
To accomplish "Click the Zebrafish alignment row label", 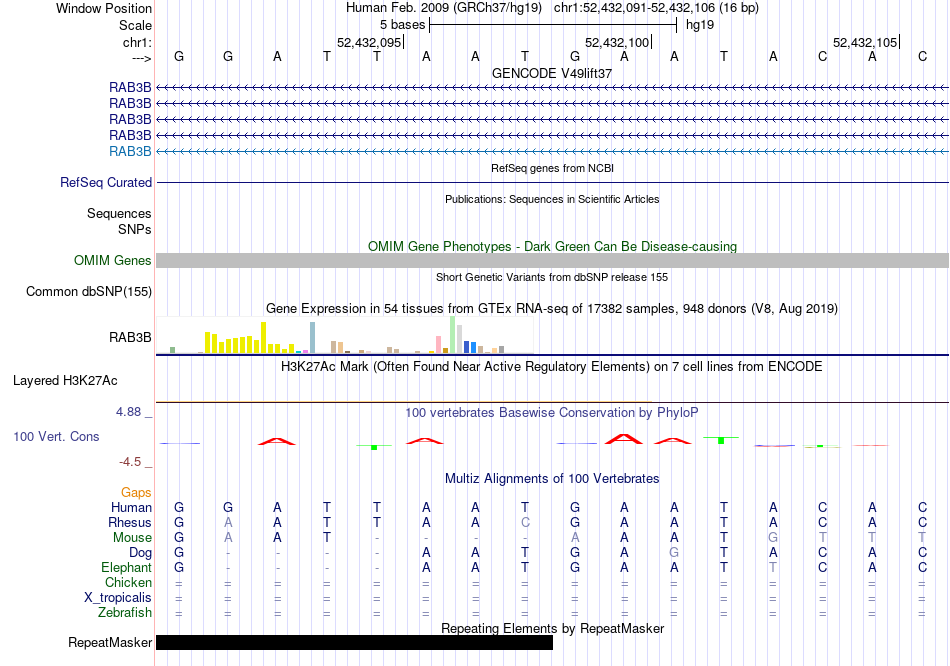I will (x=125, y=613).
